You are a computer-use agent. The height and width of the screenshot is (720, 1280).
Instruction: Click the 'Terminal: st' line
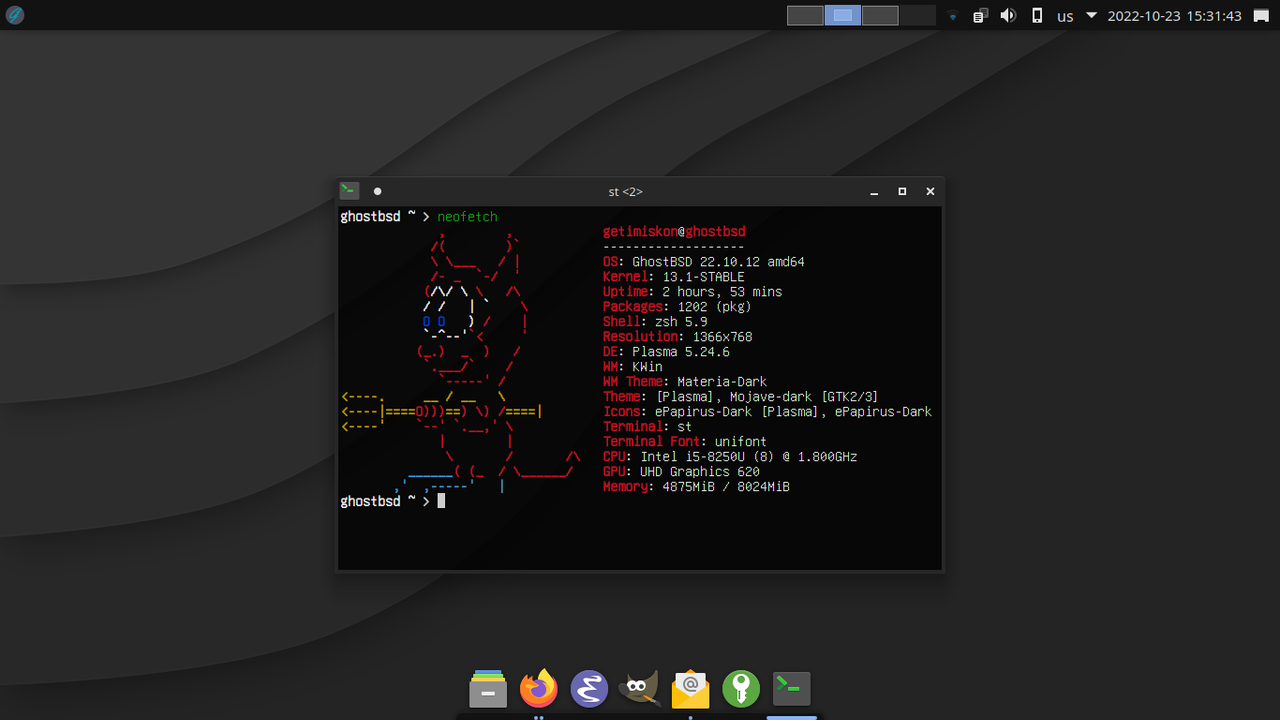[647, 427]
